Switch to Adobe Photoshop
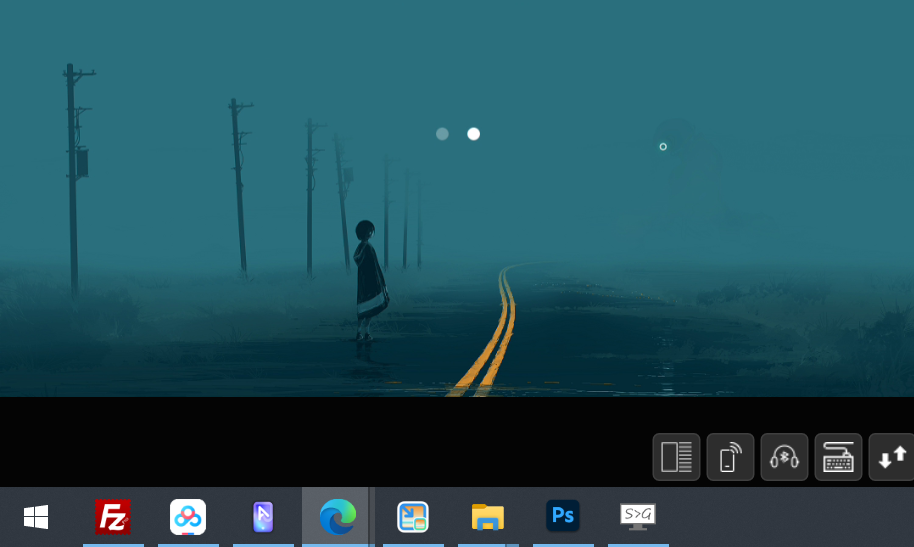914x547 pixels. coord(563,517)
